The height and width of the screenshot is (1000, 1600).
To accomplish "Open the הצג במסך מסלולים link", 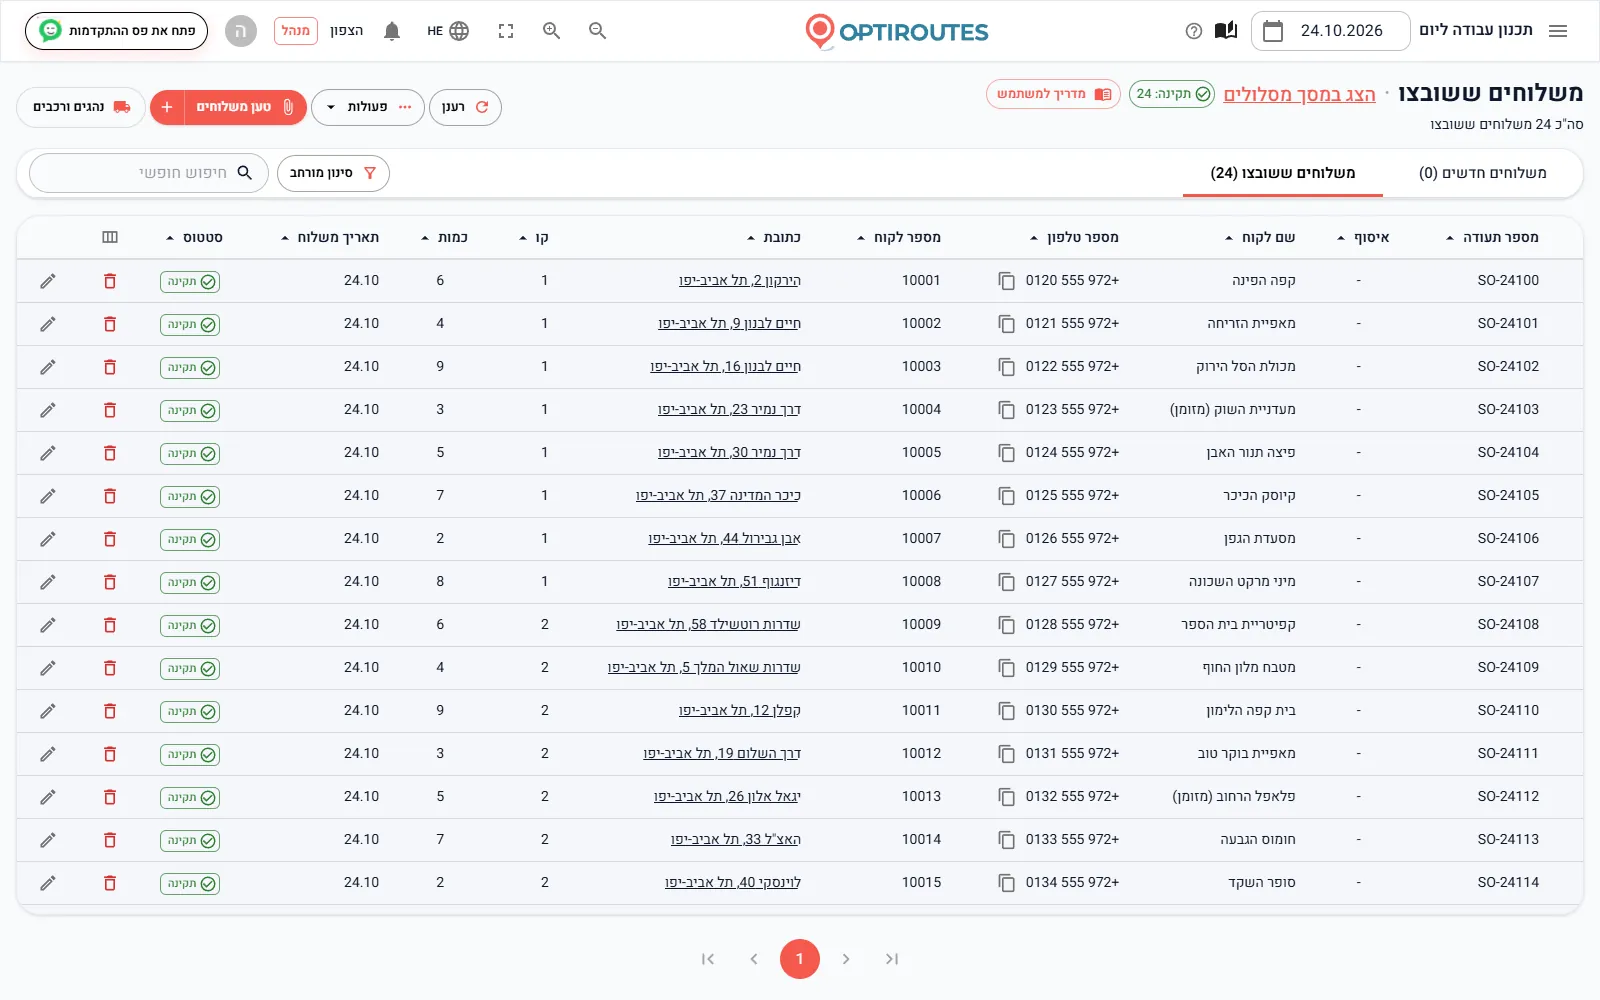I will 1299,94.
